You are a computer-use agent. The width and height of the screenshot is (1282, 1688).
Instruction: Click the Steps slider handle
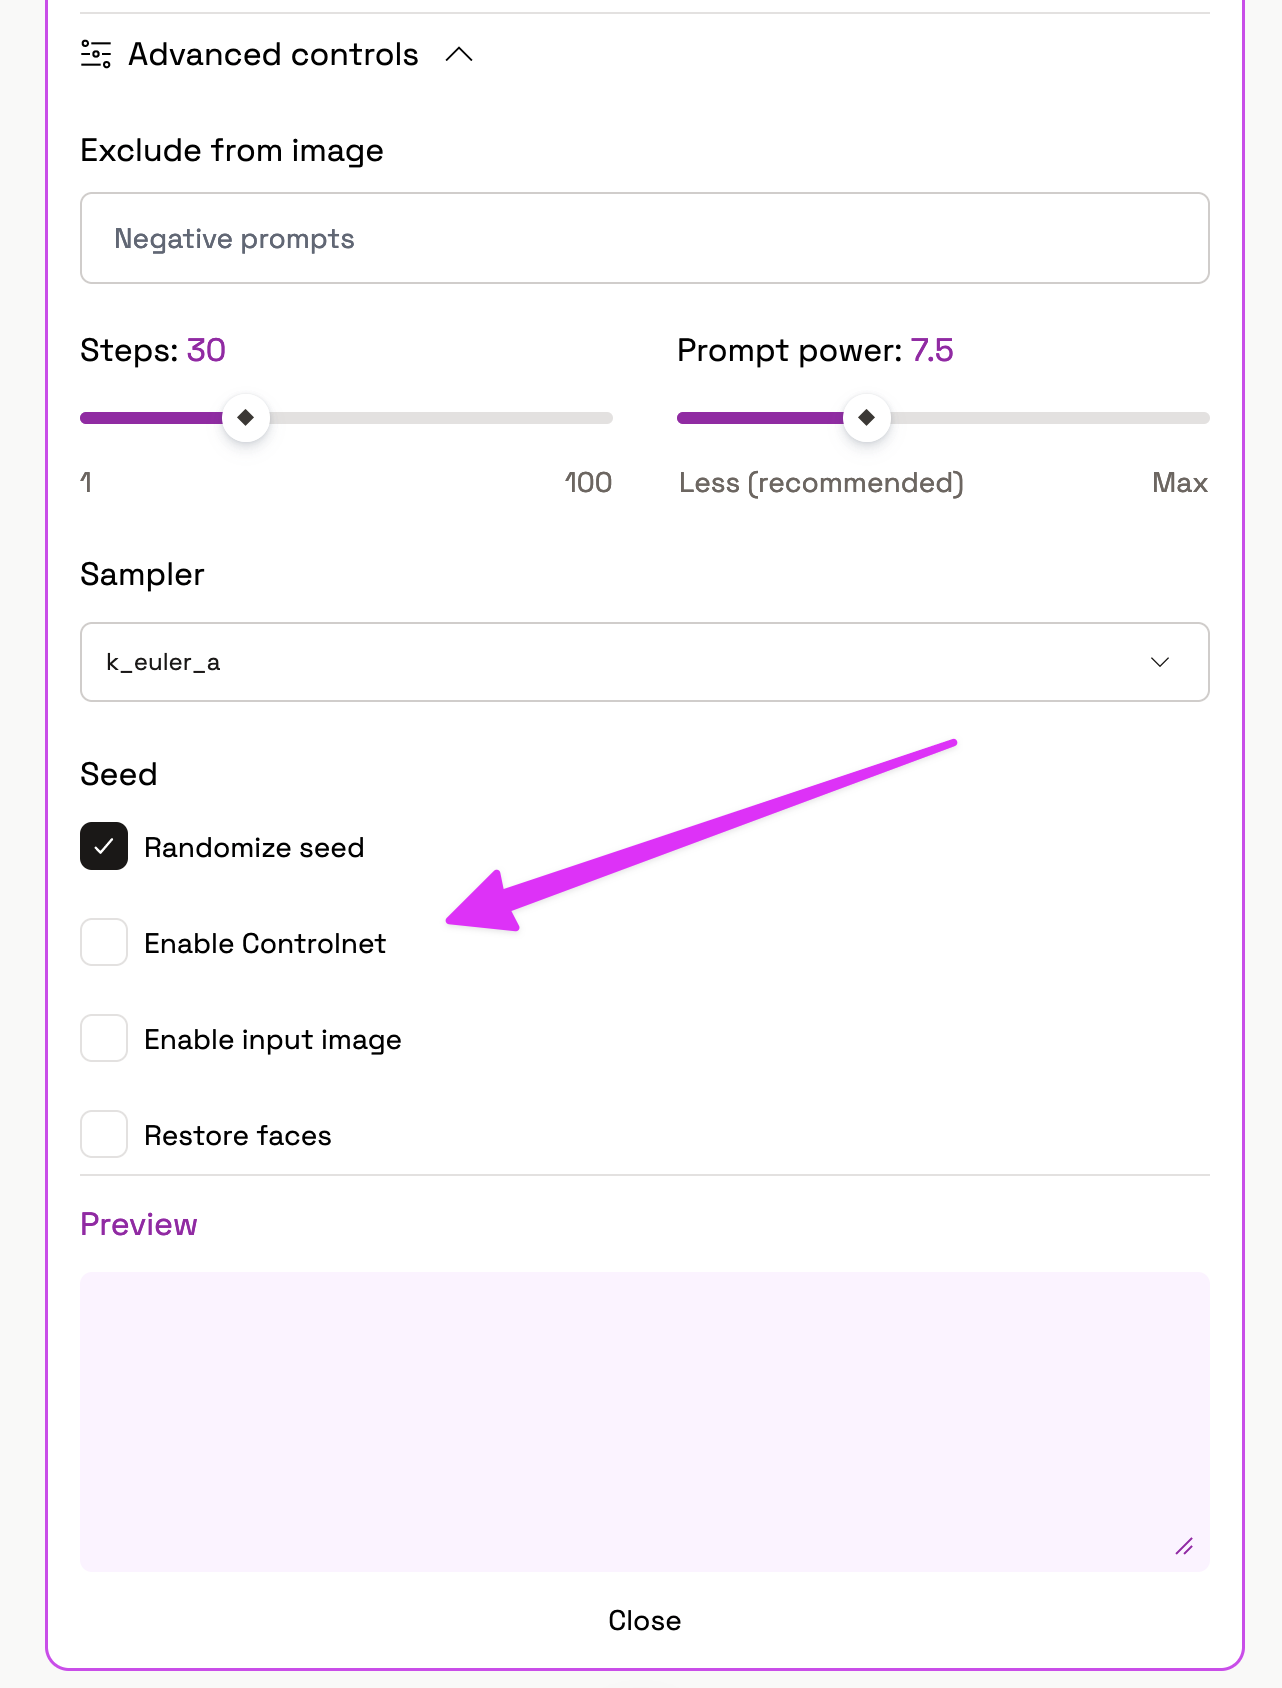coord(246,417)
